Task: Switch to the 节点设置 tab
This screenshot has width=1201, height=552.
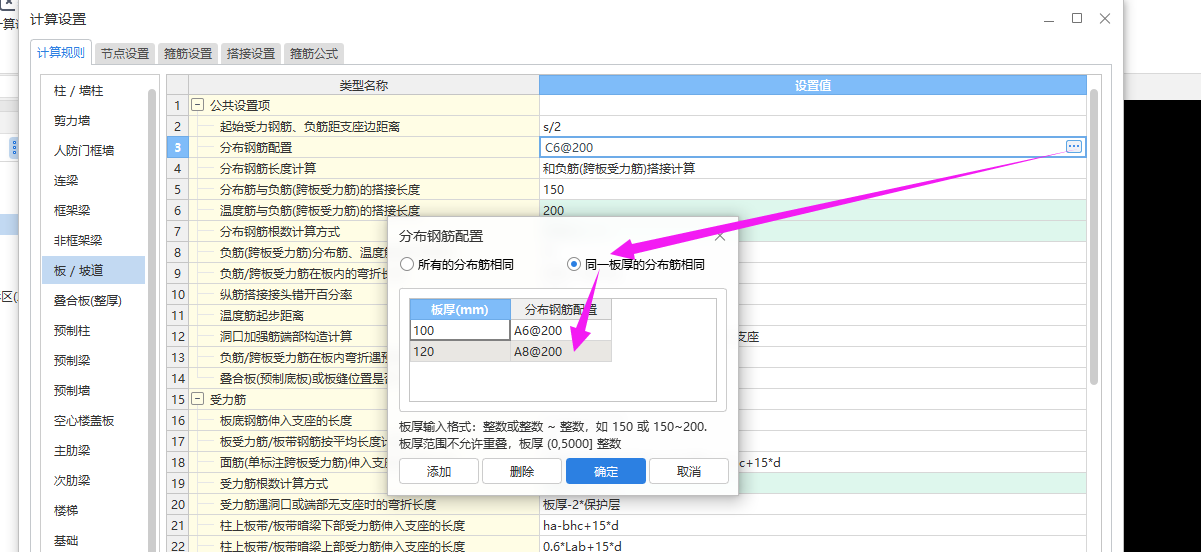Action: (x=125, y=54)
